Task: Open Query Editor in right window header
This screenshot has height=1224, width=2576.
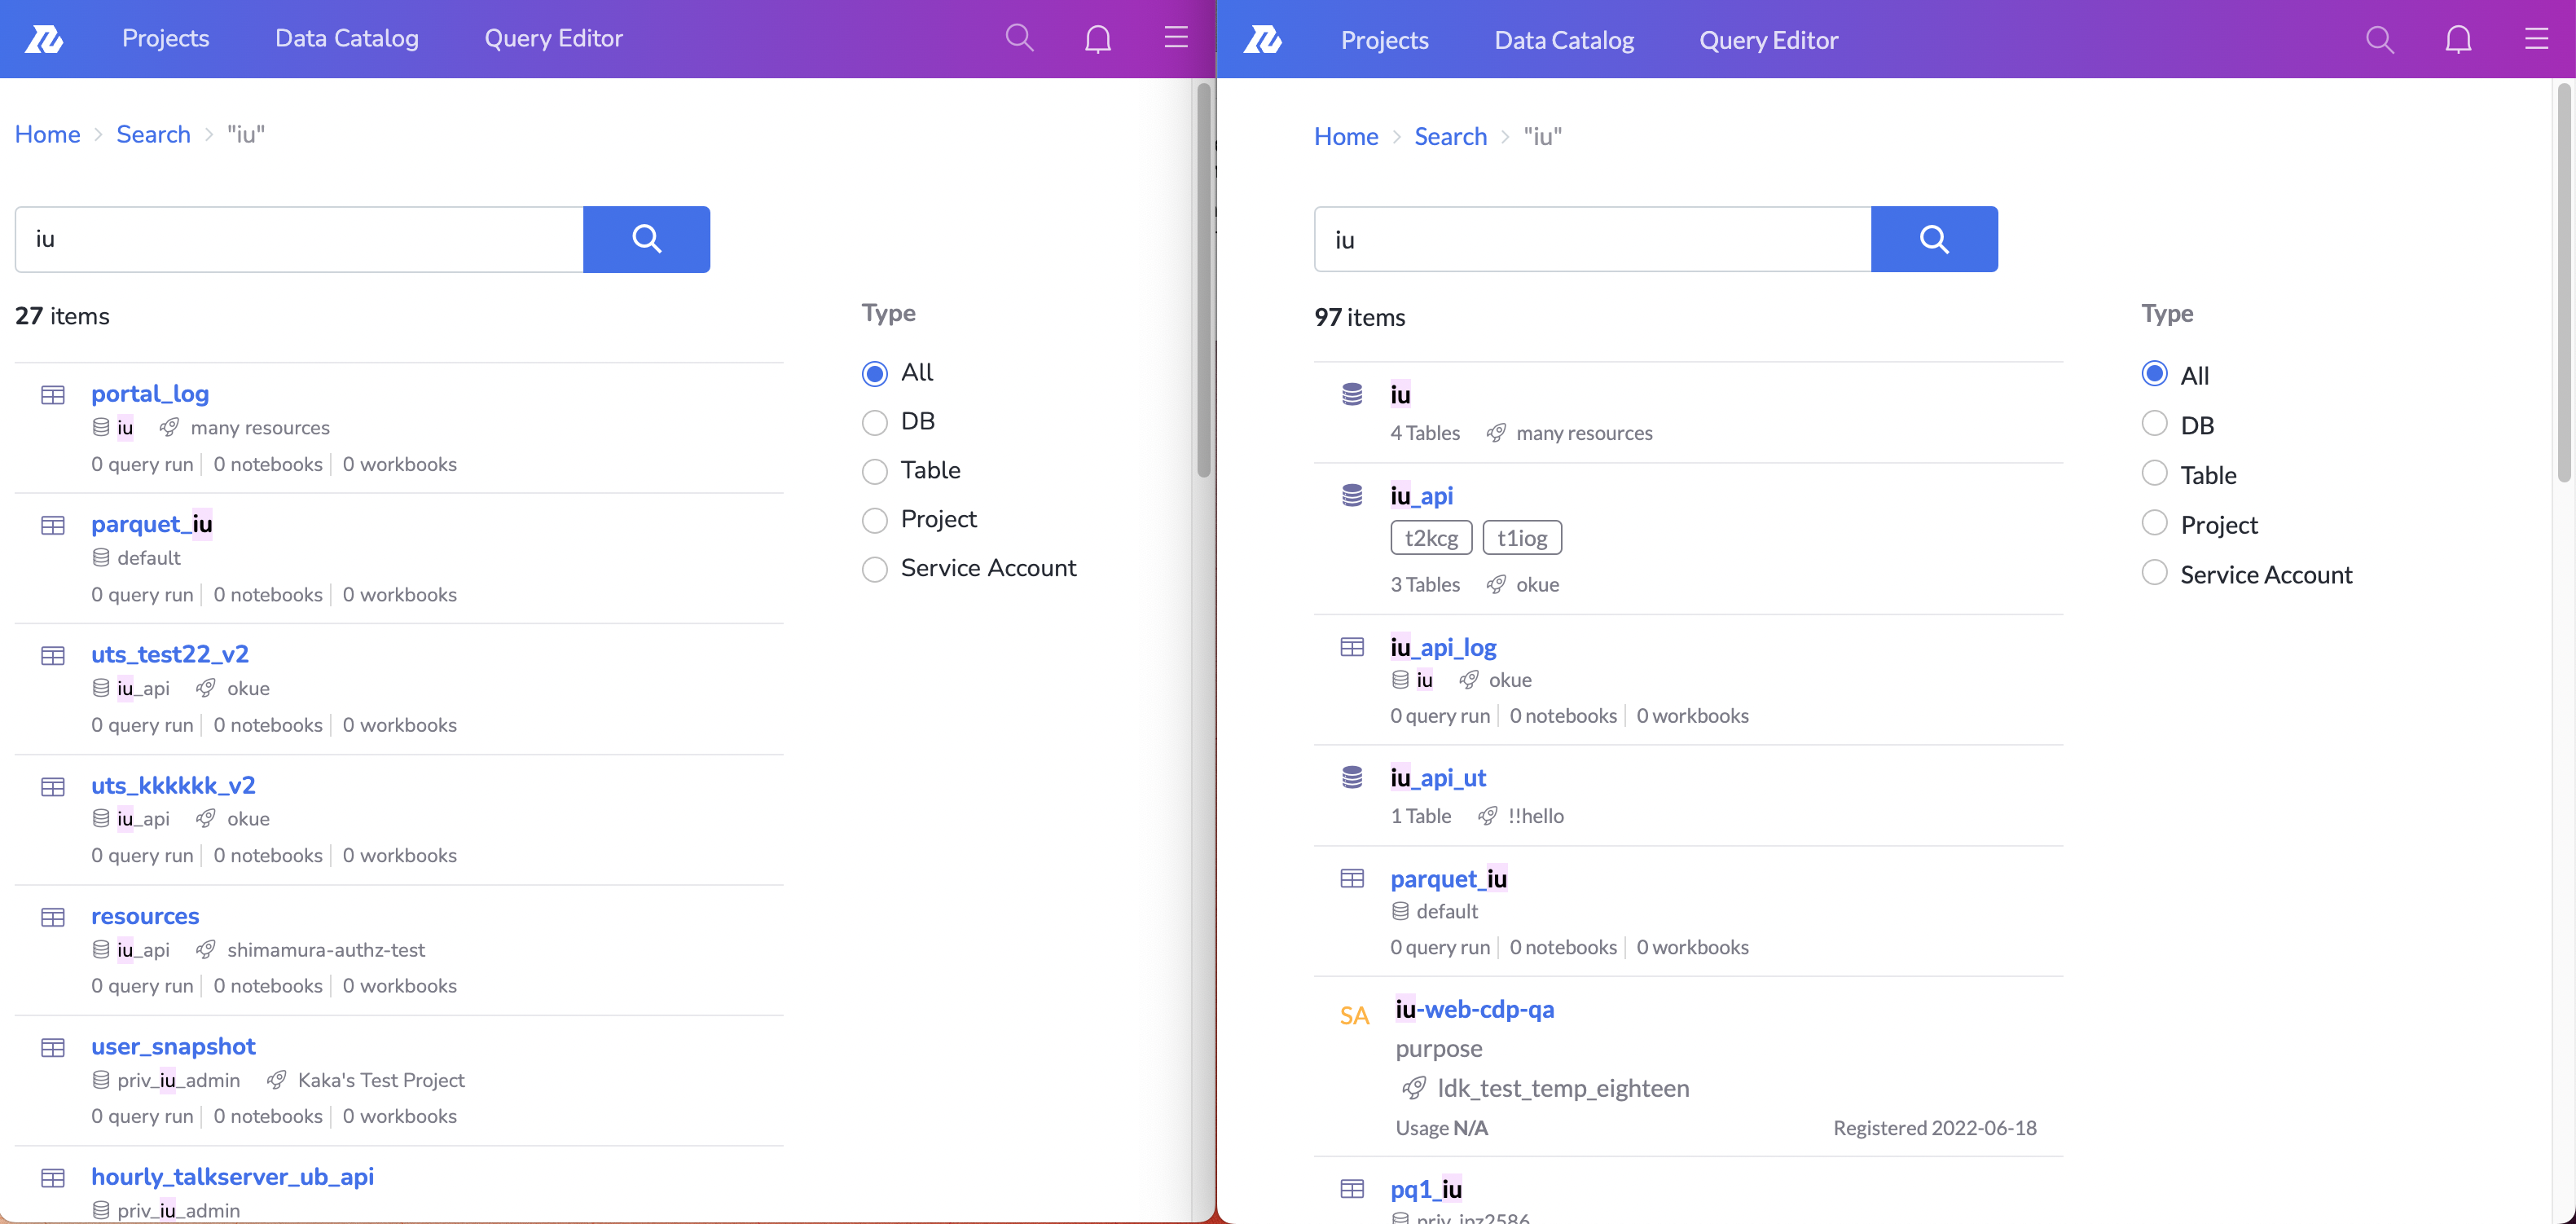Action: (x=1768, y=40)
